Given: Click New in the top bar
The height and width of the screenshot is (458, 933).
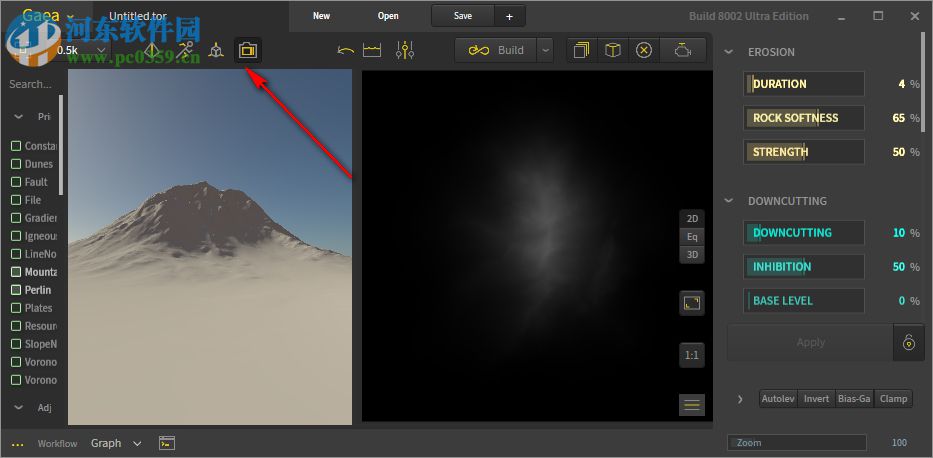Looking at the screenshot, I should [x=321, y=16].
